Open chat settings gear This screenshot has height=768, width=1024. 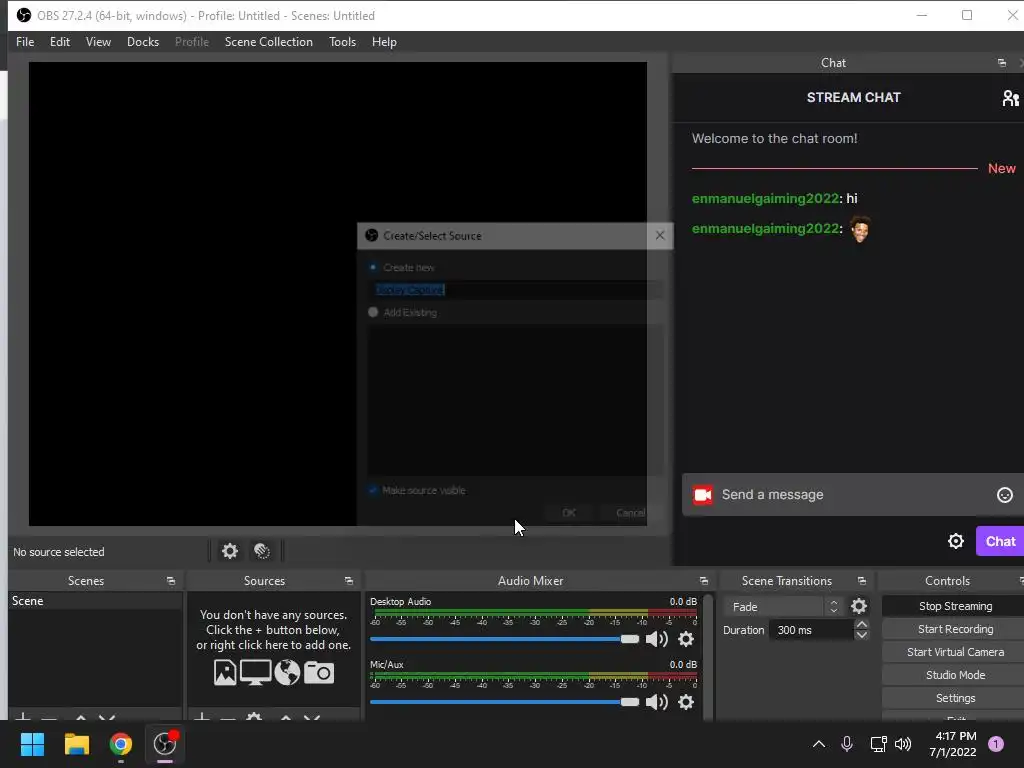[x=955, y=541]
